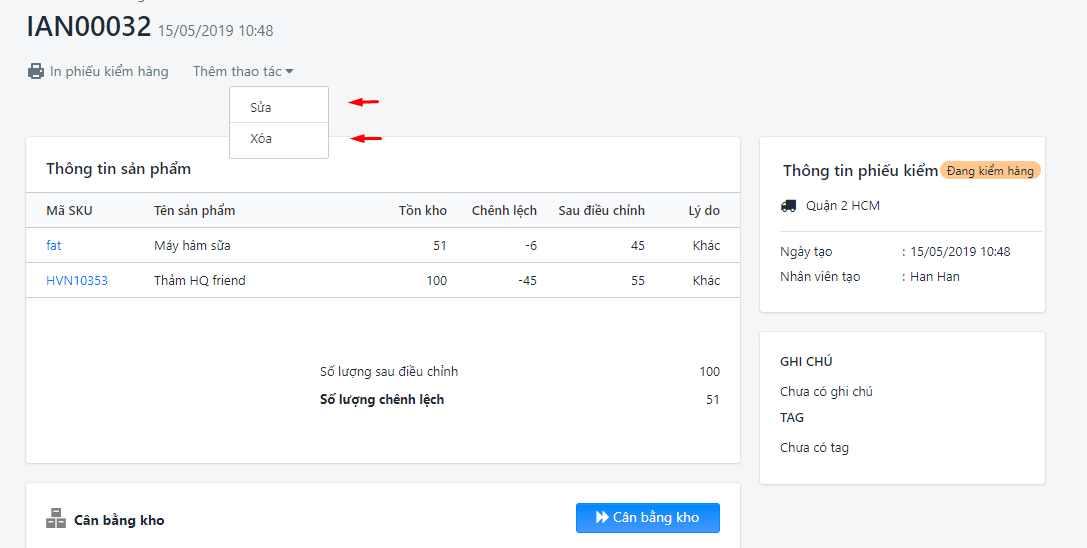The image size is (1087, 548).
Task: Click the Lý do column header
Action: tap(704, 211)
